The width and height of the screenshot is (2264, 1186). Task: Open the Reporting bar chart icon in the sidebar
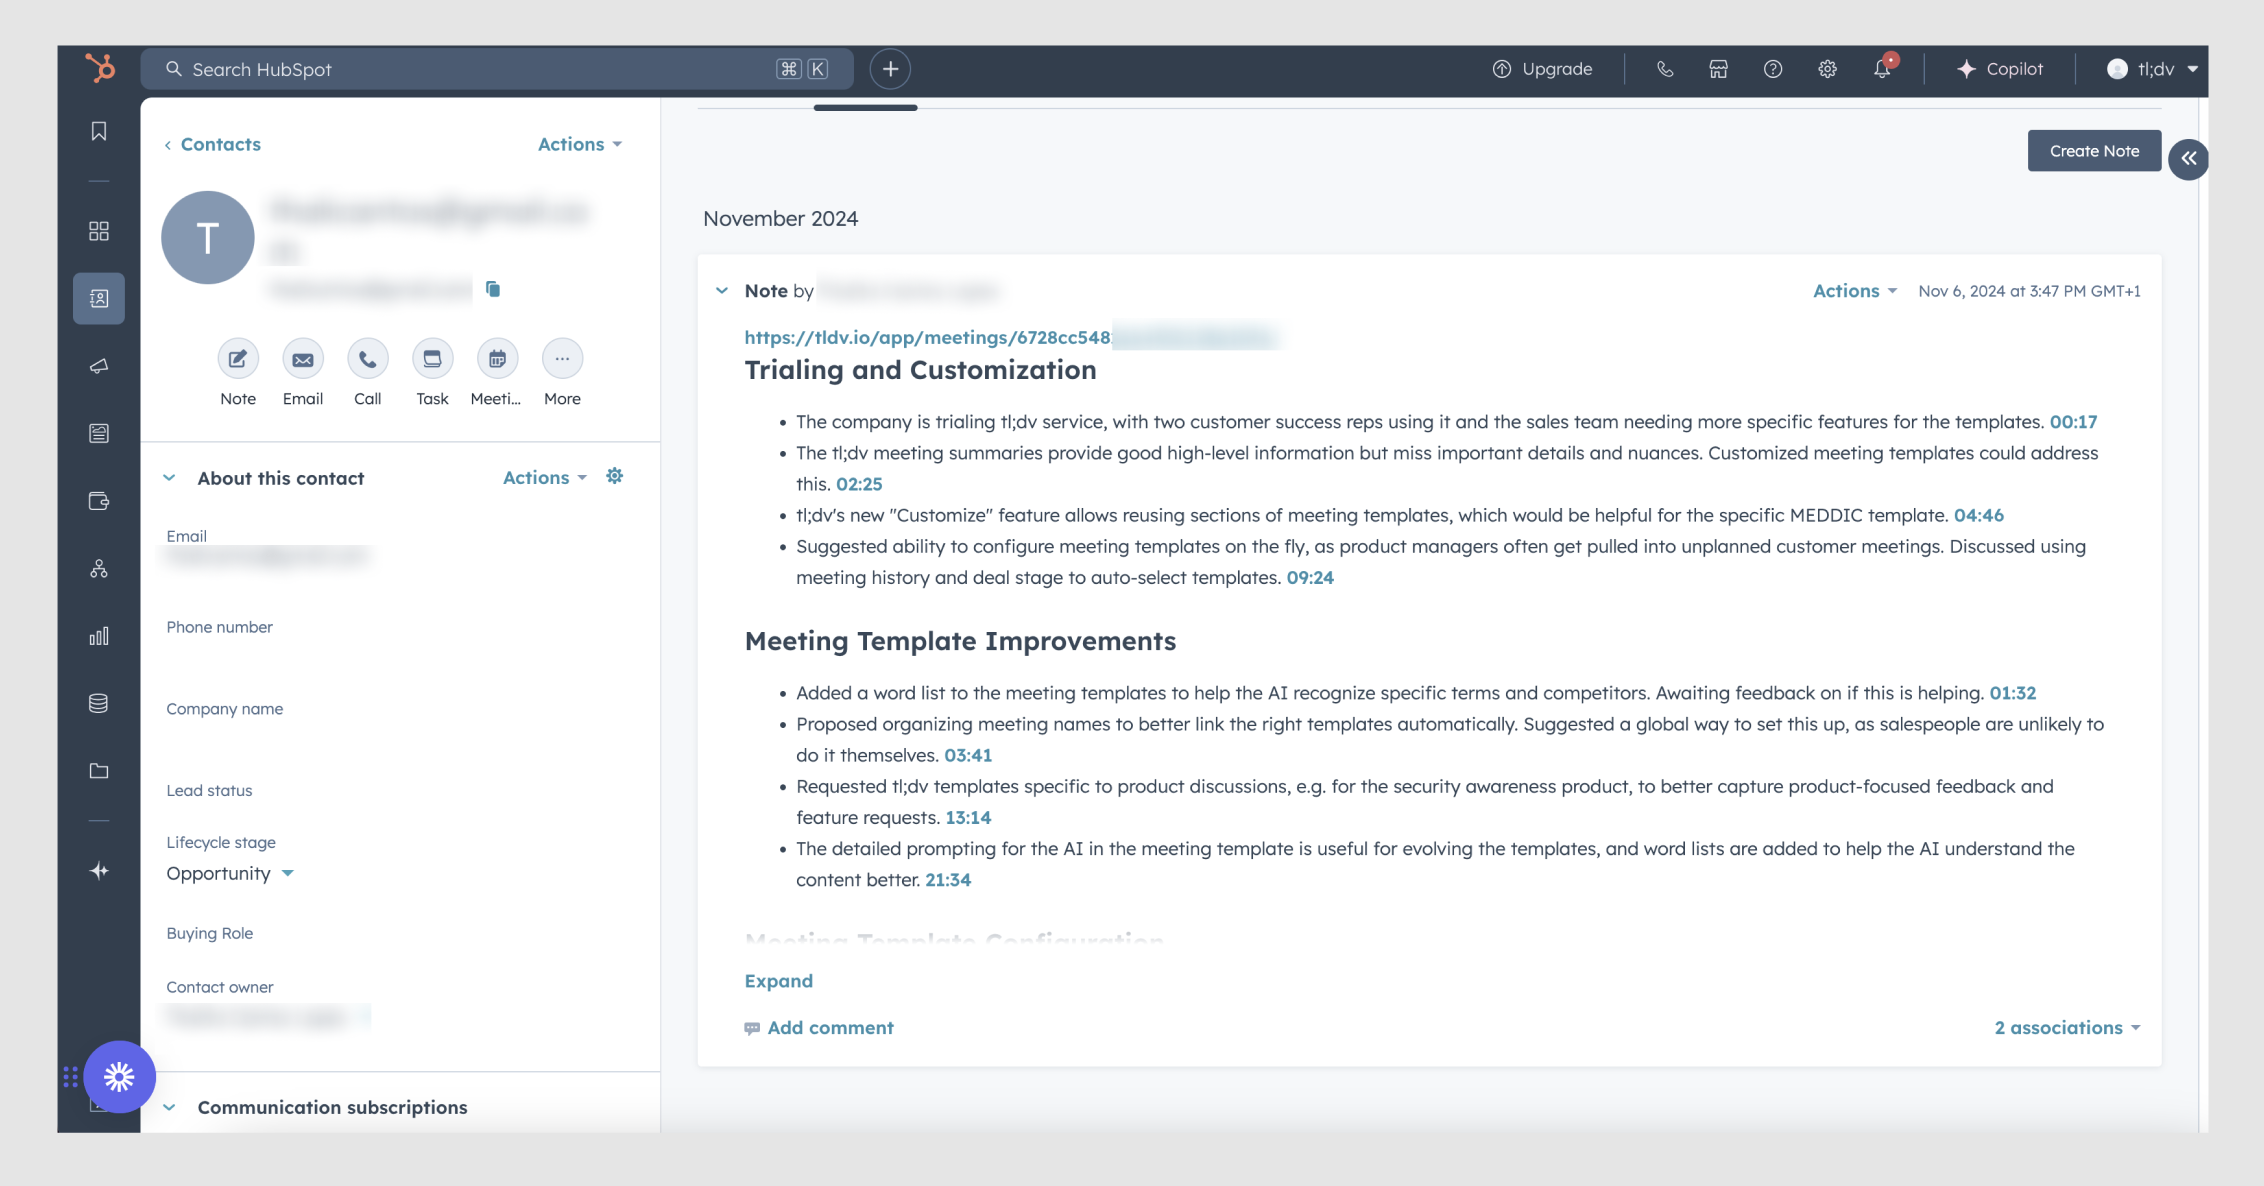[99, 636]
